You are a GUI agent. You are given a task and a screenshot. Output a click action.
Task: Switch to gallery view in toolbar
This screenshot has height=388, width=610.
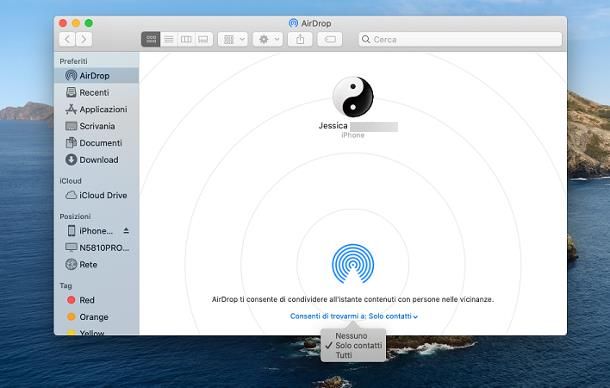[203, 39]
